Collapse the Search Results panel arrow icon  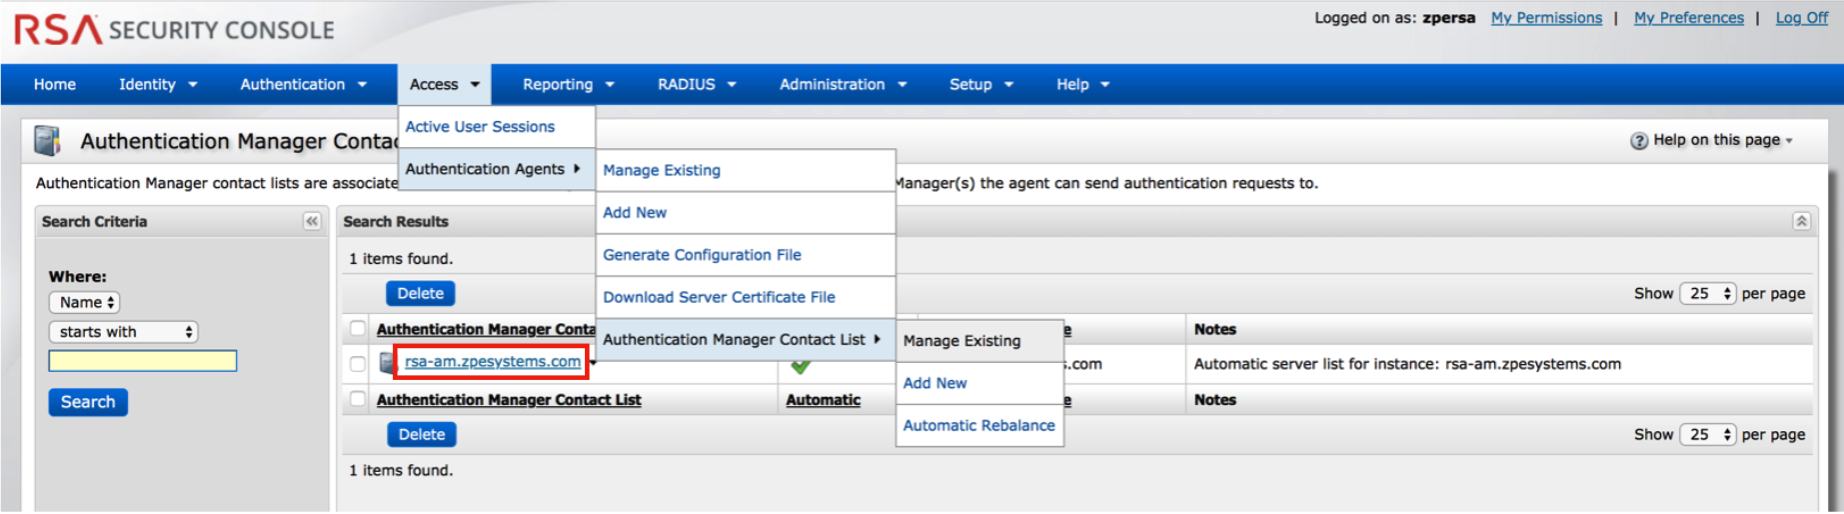tap(1801, 221)
